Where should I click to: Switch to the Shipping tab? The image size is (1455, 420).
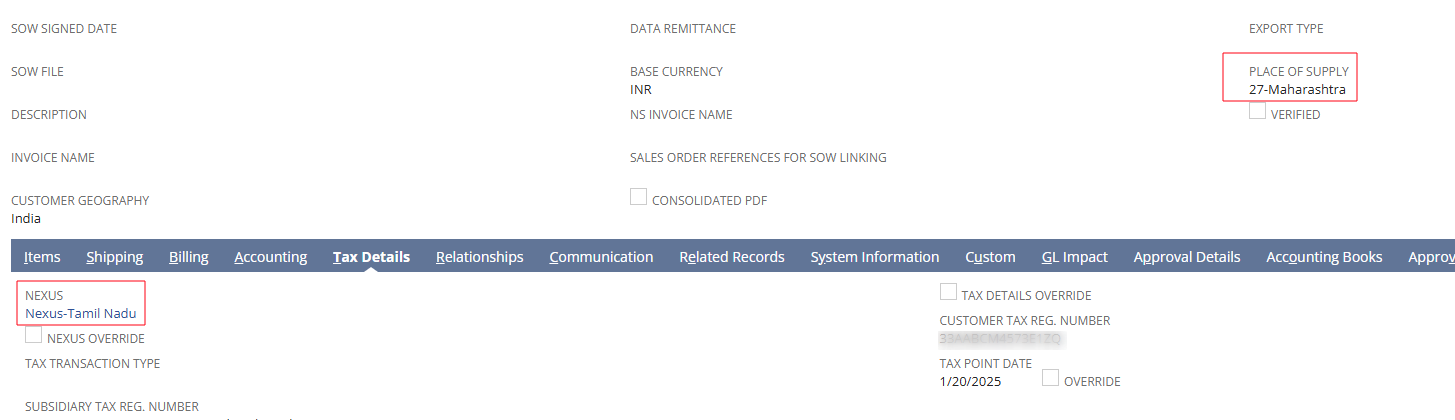[115, 257]
